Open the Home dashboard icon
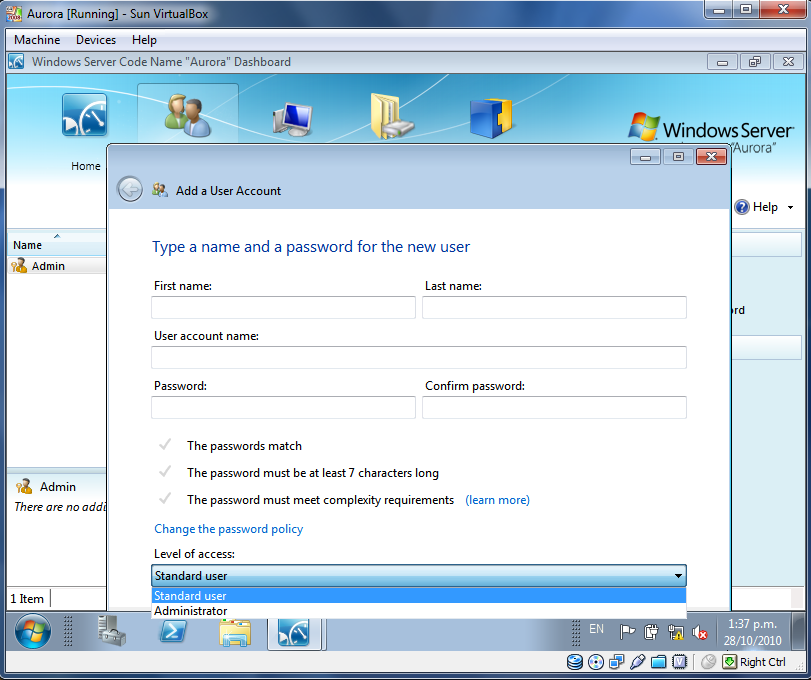This screenshot has width=811, height=680. [85, 116]
